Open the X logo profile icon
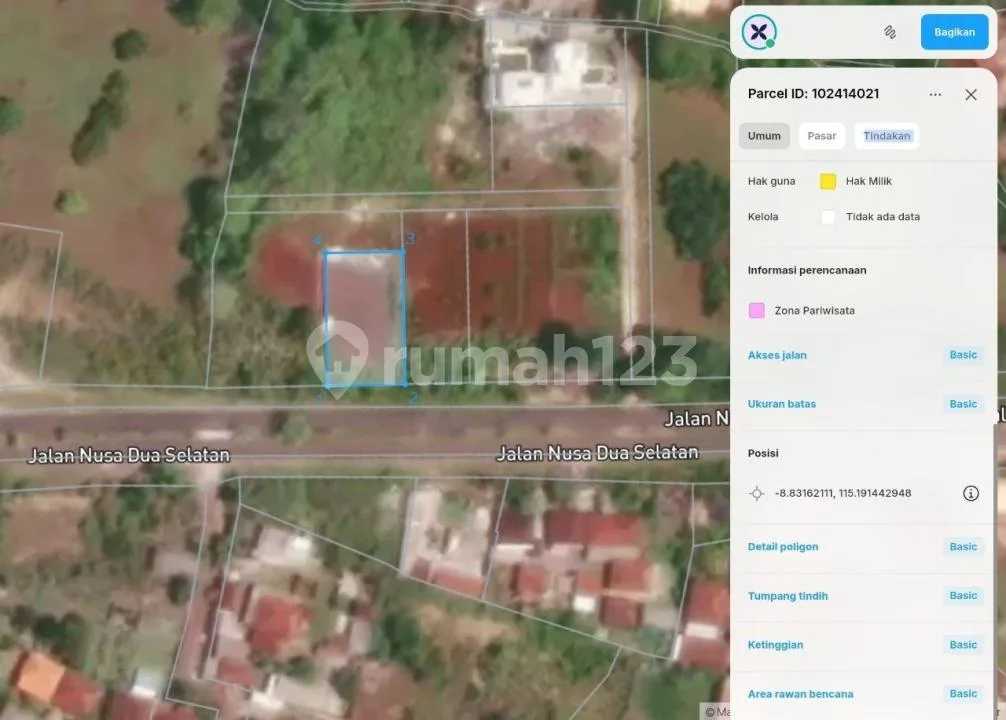 [x=759, y=31]
